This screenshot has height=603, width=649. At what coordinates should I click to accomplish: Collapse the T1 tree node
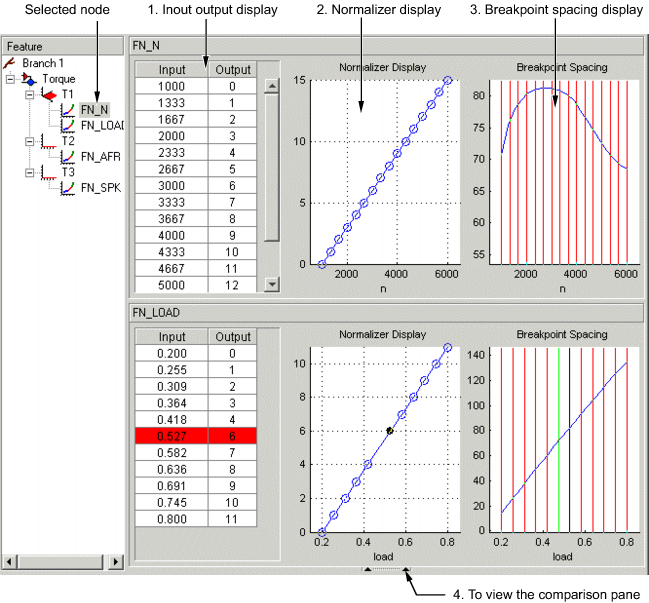pyautogui.click(x=30, y=95)
